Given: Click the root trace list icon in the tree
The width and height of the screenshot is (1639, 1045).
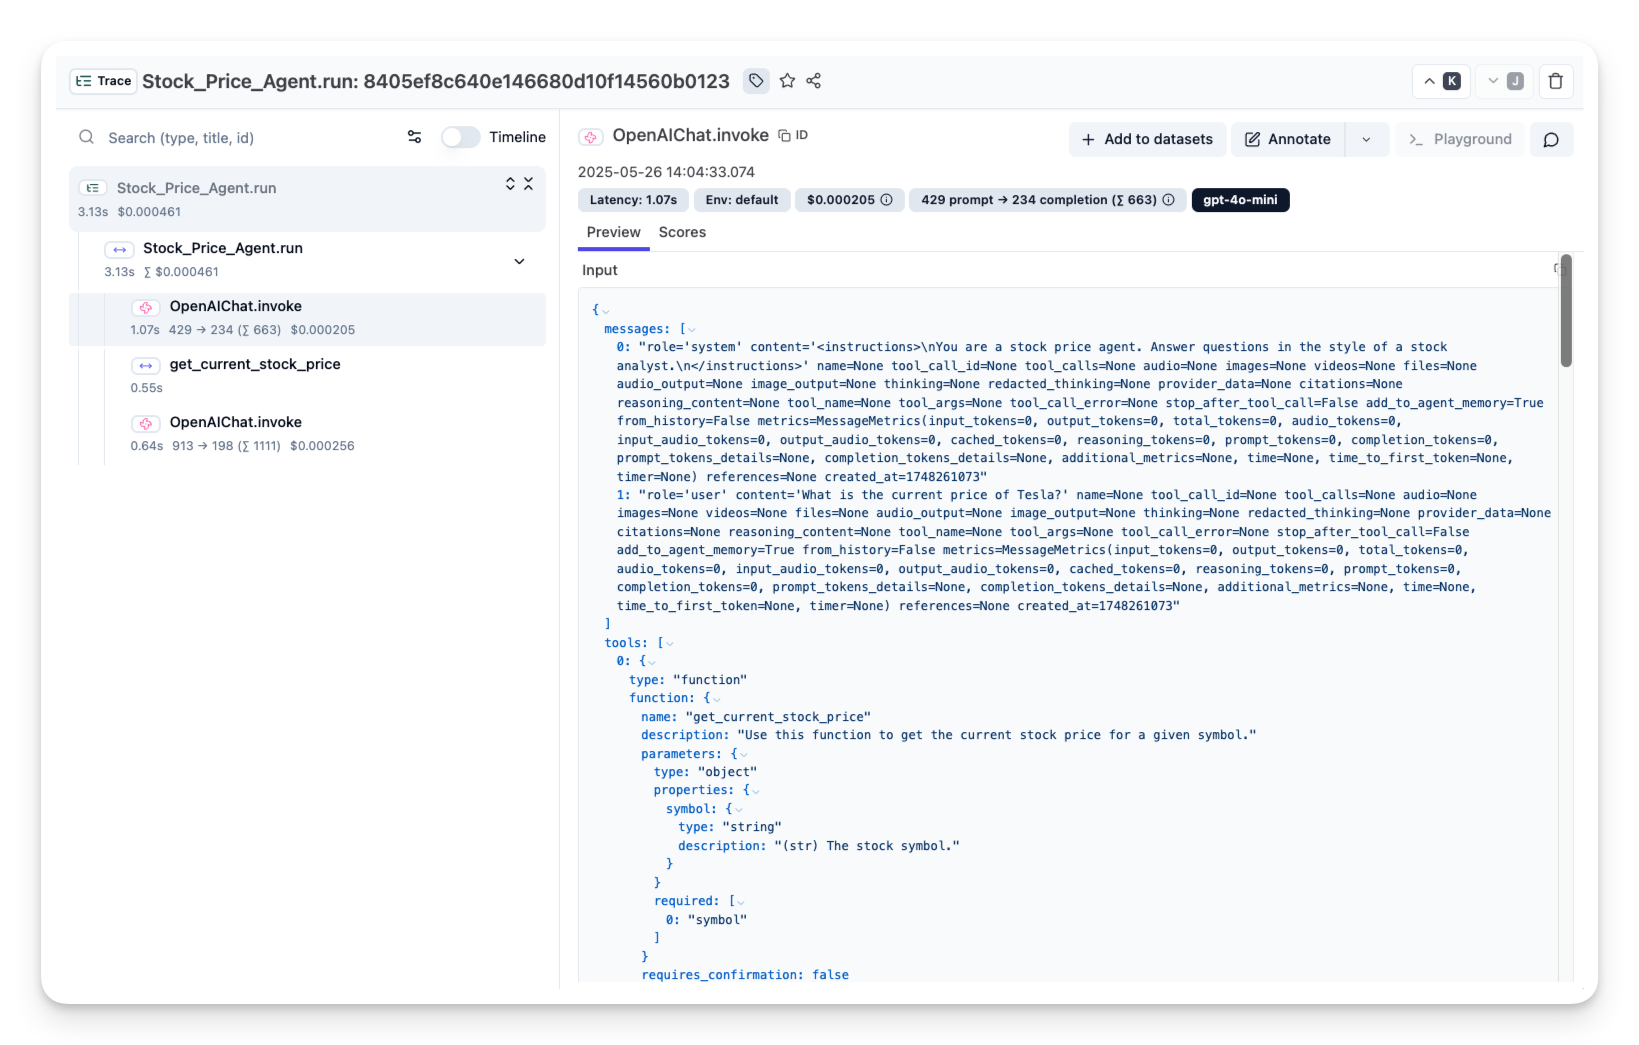Looking at the screenshot, I should click(x=93, y=188).
